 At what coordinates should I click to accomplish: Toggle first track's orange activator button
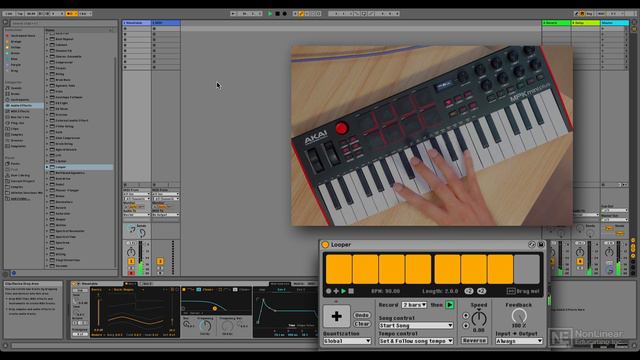click(x=131, y=261)
